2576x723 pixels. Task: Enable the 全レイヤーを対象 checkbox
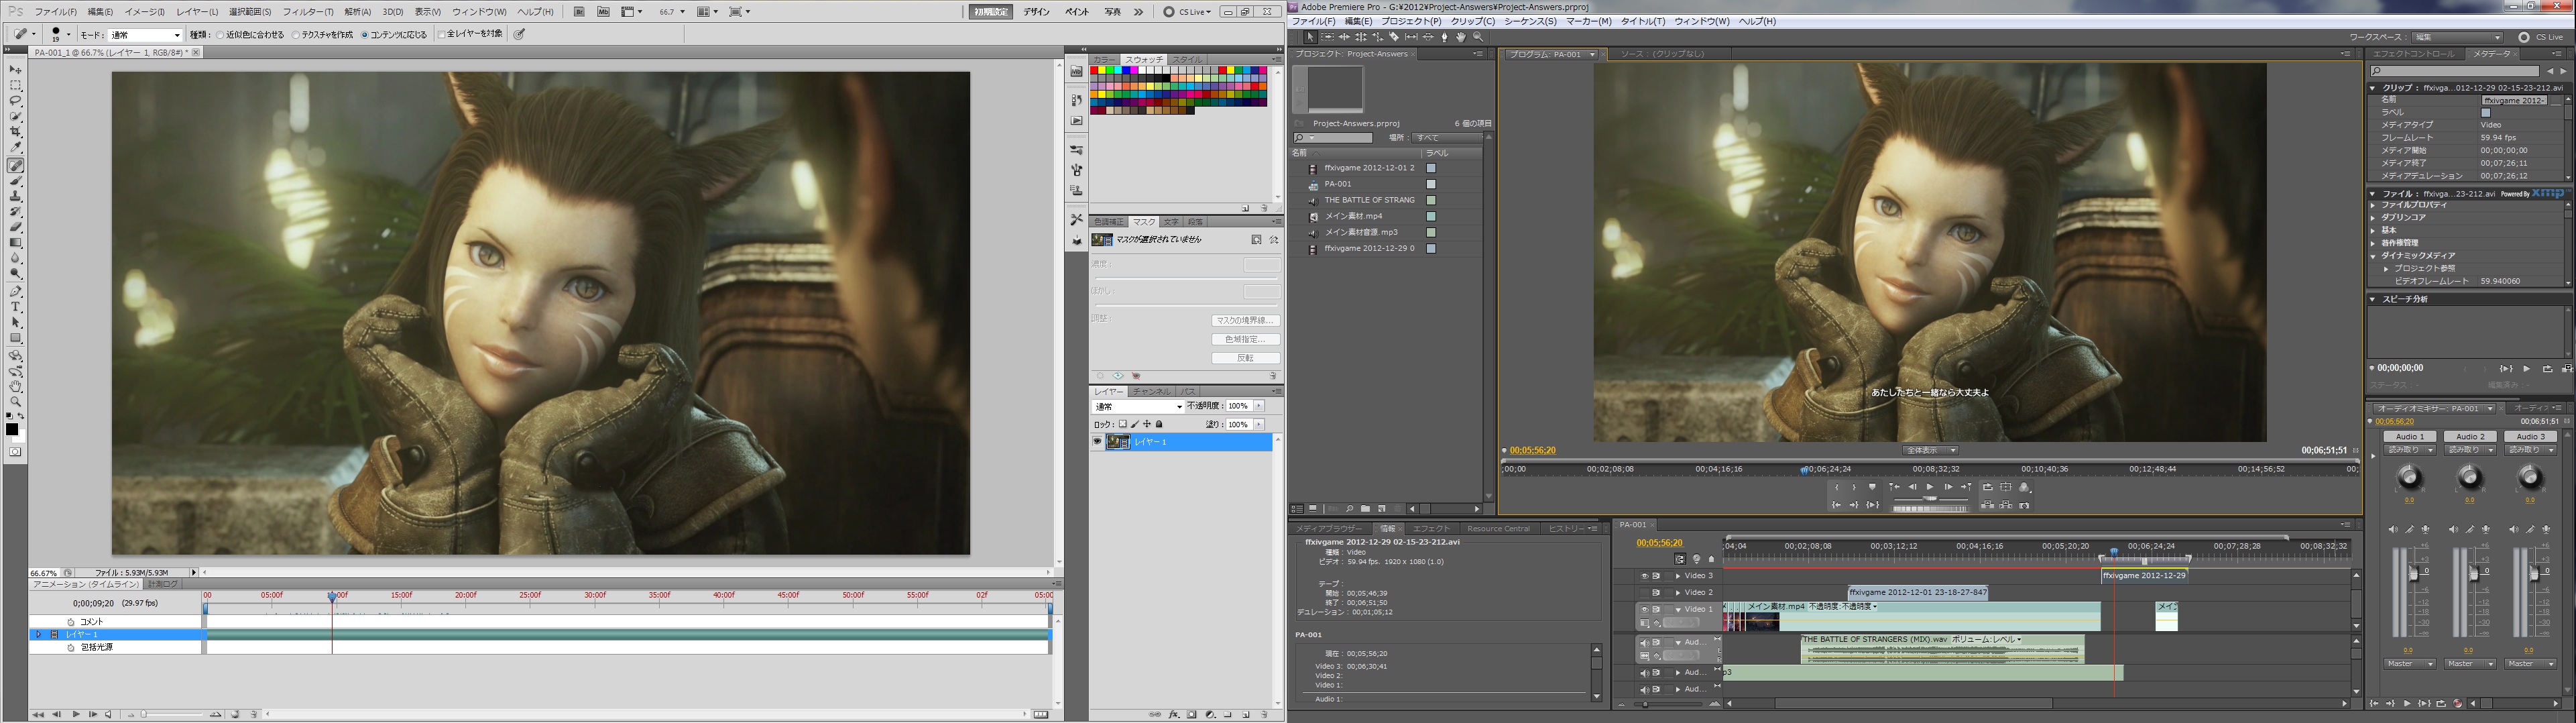click(x=470, y=34)
